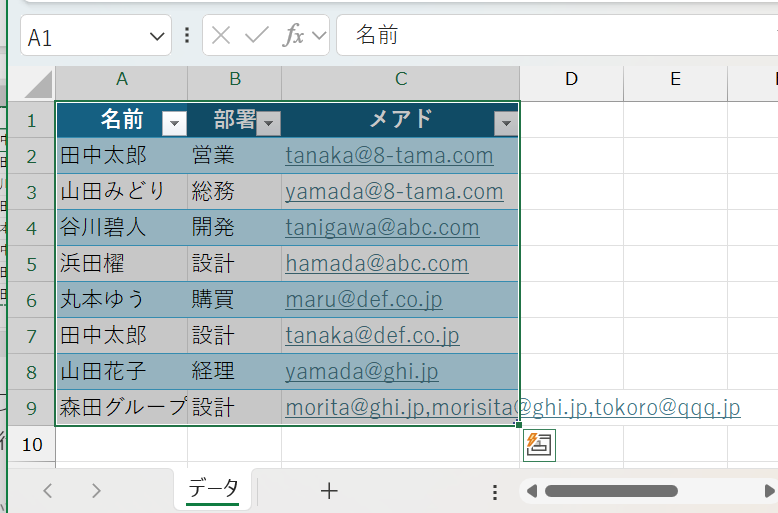The width and height of the screenshot is (778, 513).
Task: Open the tanaka@8-tama.com email link
Action: coord(389,155)
